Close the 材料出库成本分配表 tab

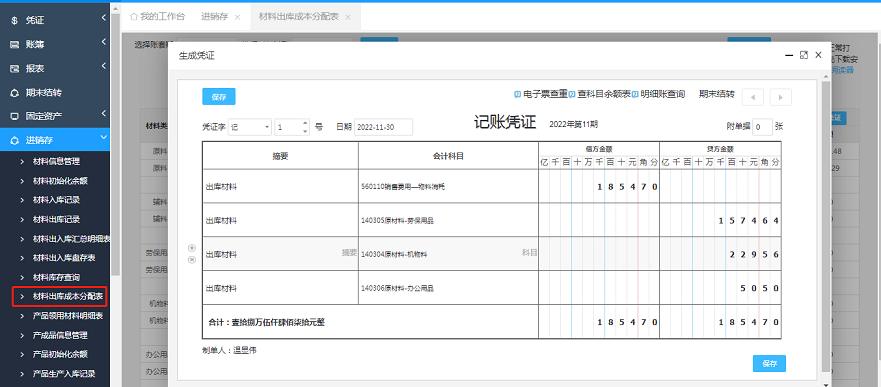point(348,17)
